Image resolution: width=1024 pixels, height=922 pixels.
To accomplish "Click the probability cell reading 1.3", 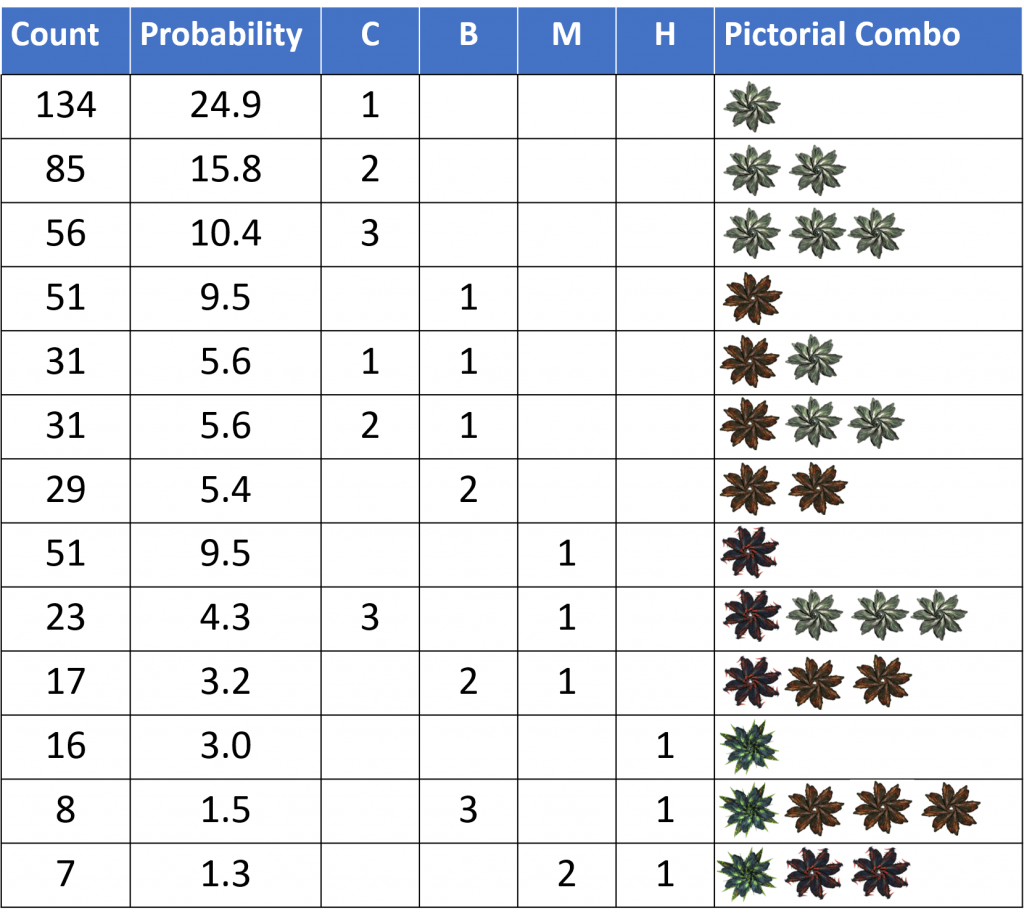I will pyautogui.click(x=224, y=874).
